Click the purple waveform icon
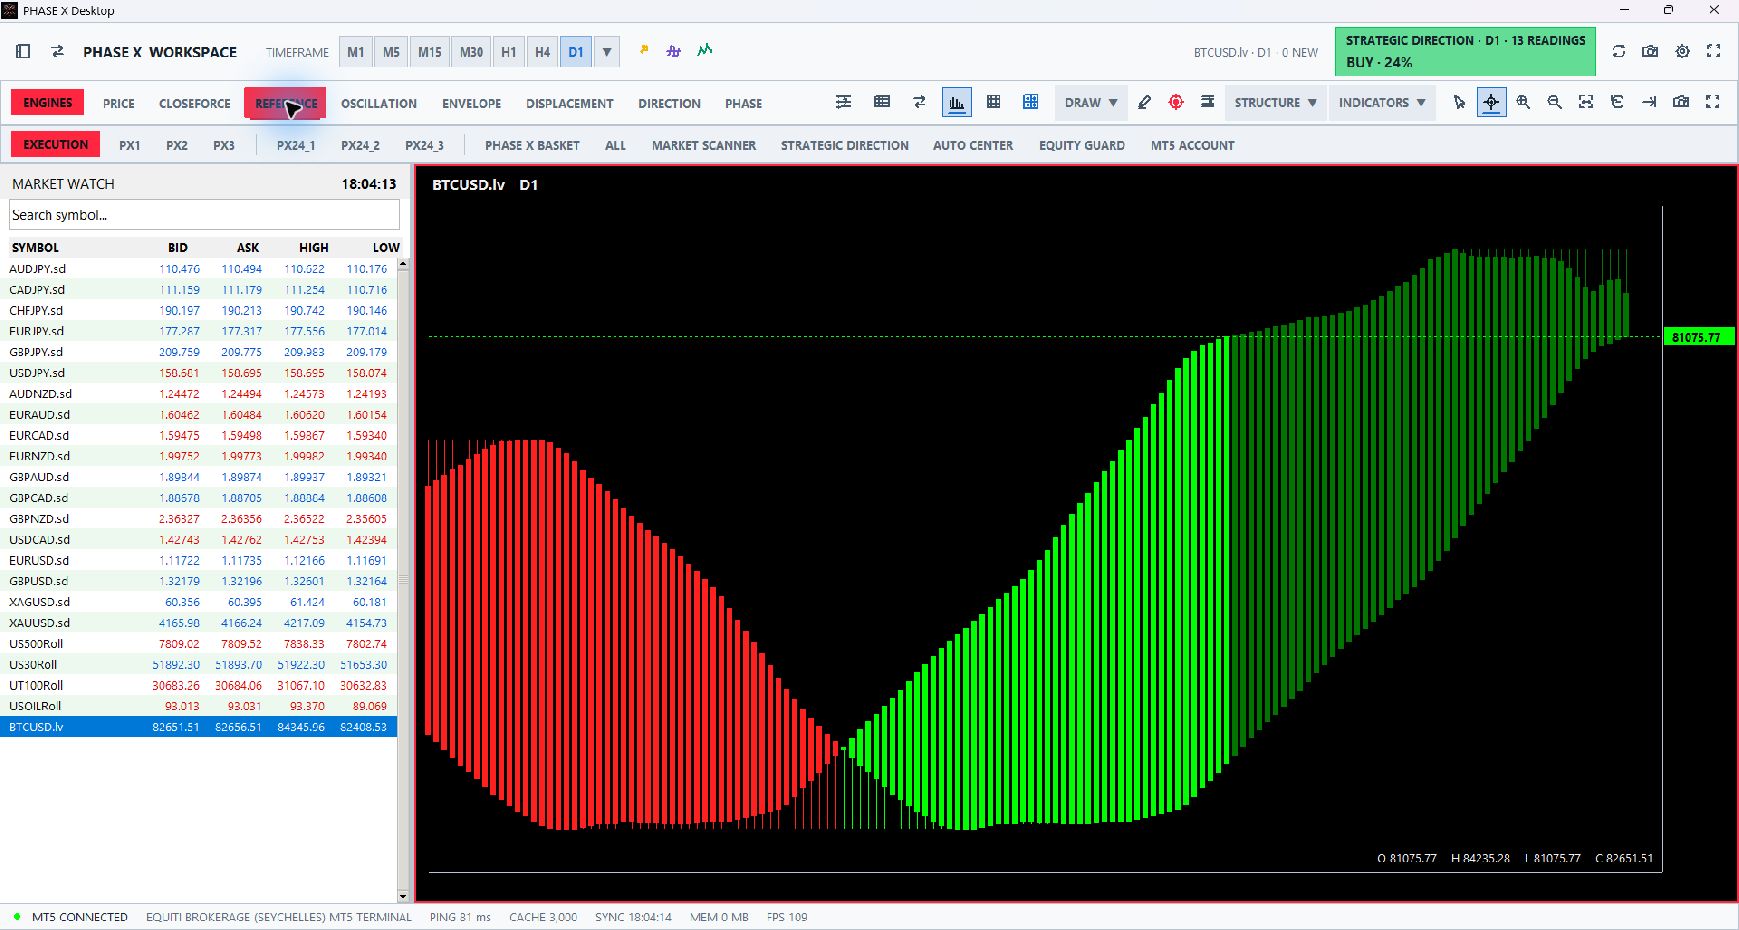This screenshot has width=1739, height=930. click(x=674, y=50)
